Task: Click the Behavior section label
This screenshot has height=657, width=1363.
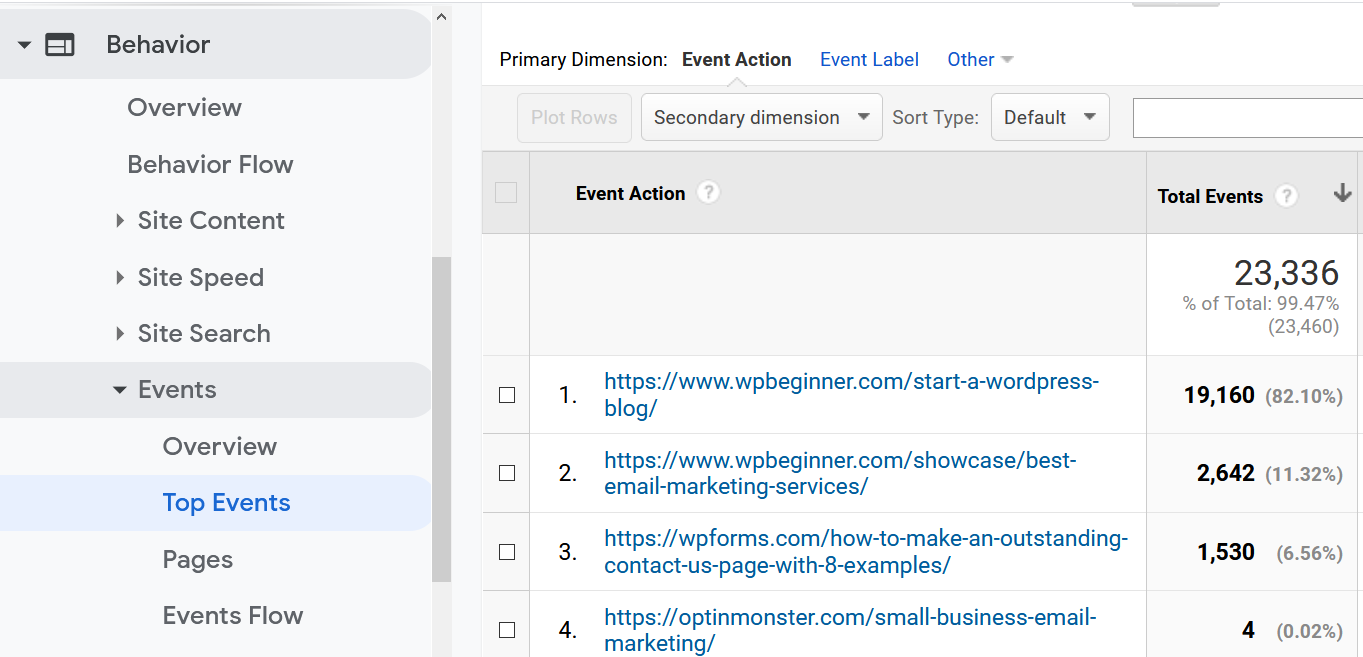Action: (158, 45)
